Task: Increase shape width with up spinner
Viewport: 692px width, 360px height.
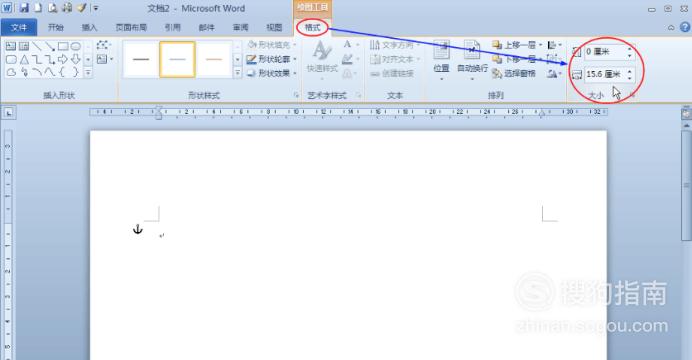Action: click(x=630, y=71)
